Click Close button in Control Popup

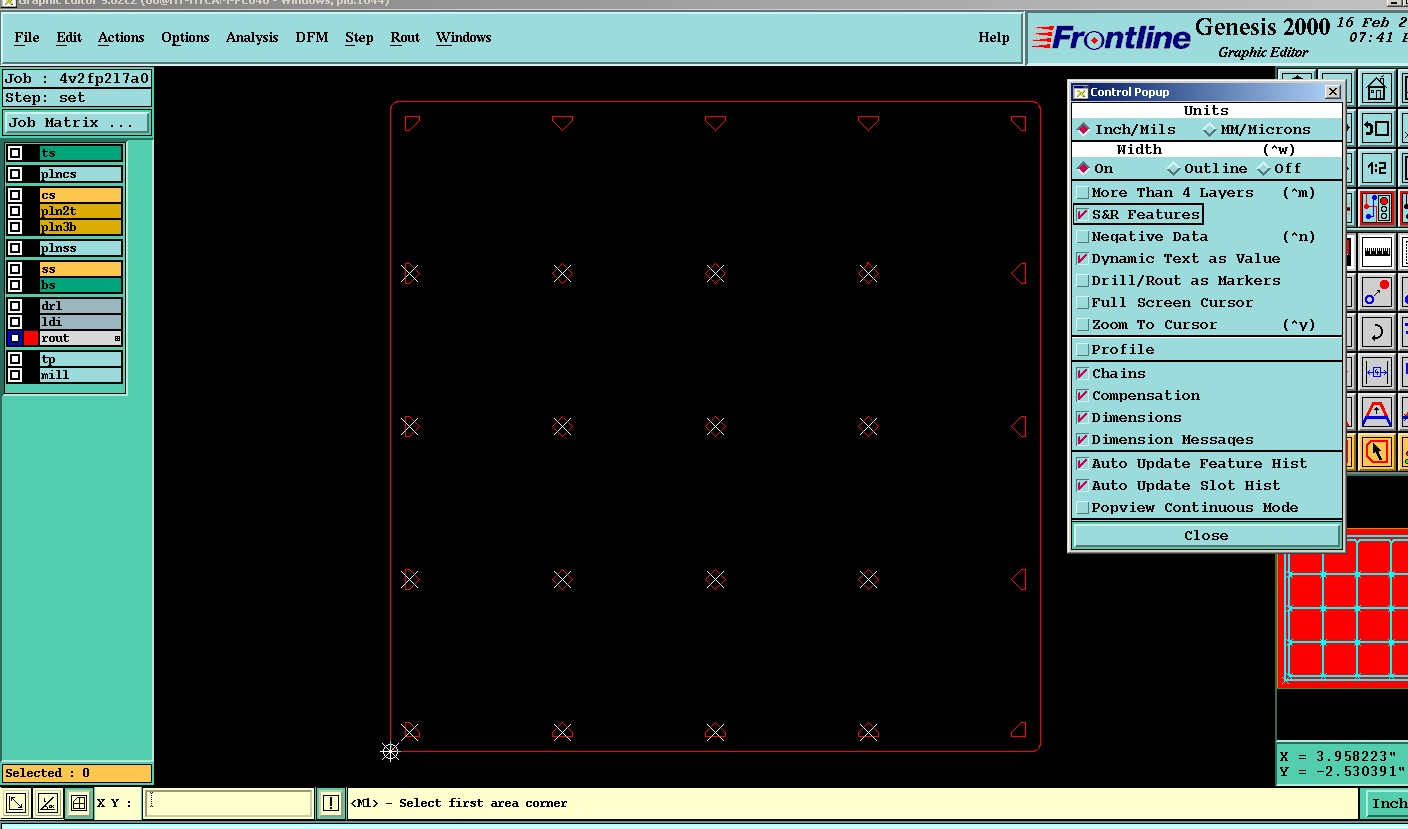click(x=1206, y=535)
